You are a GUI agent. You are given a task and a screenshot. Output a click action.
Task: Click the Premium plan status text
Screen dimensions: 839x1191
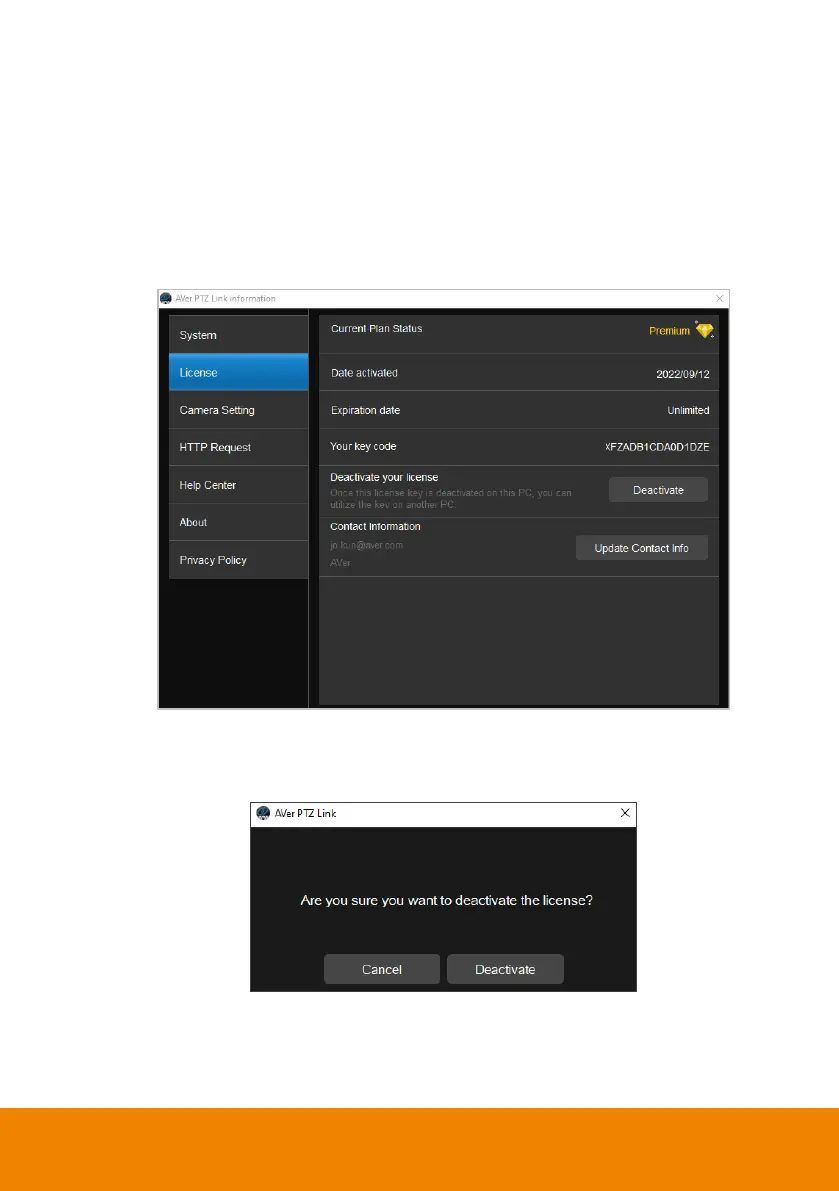pos(669,330)
